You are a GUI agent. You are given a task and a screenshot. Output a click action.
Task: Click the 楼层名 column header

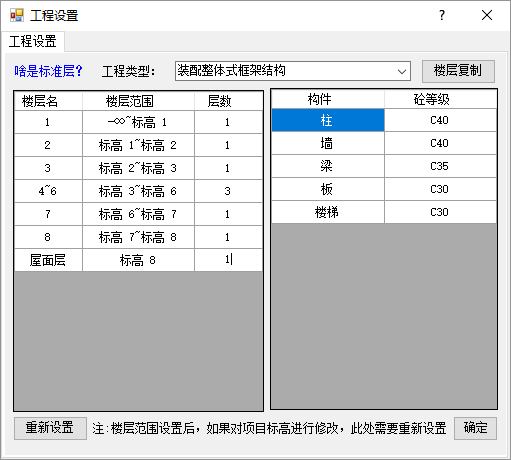tap(48, 101)
